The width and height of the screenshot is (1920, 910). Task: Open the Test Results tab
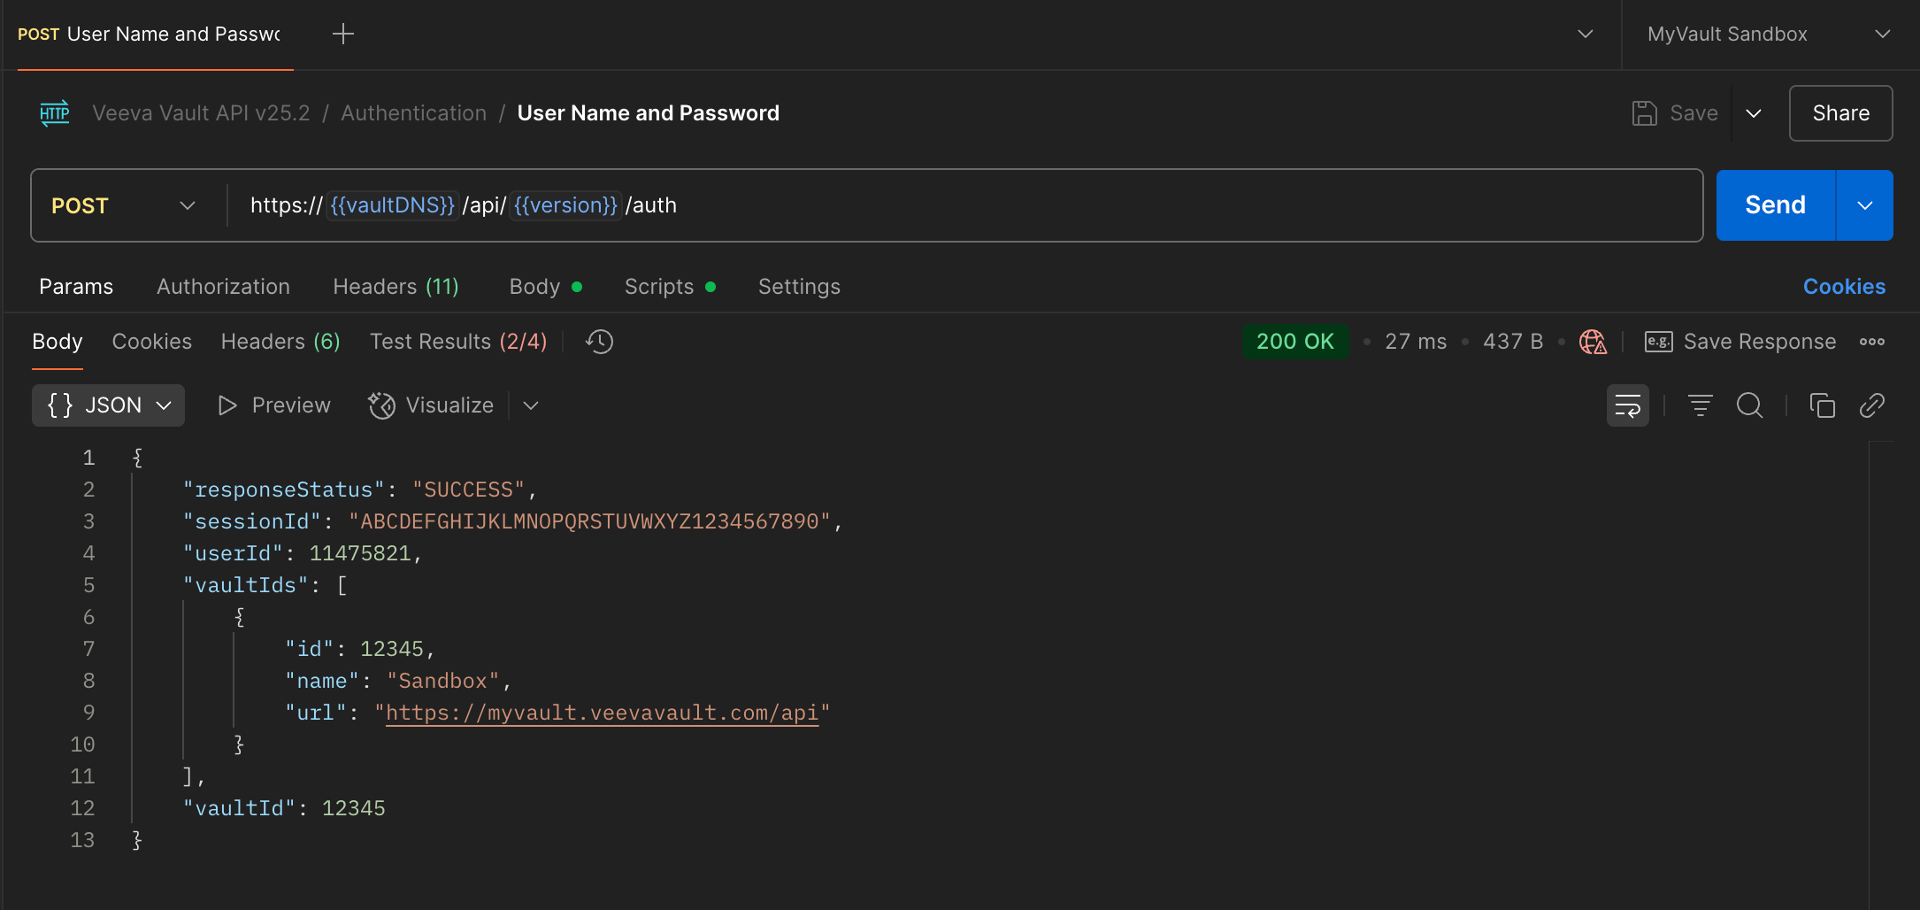point(458,342)
